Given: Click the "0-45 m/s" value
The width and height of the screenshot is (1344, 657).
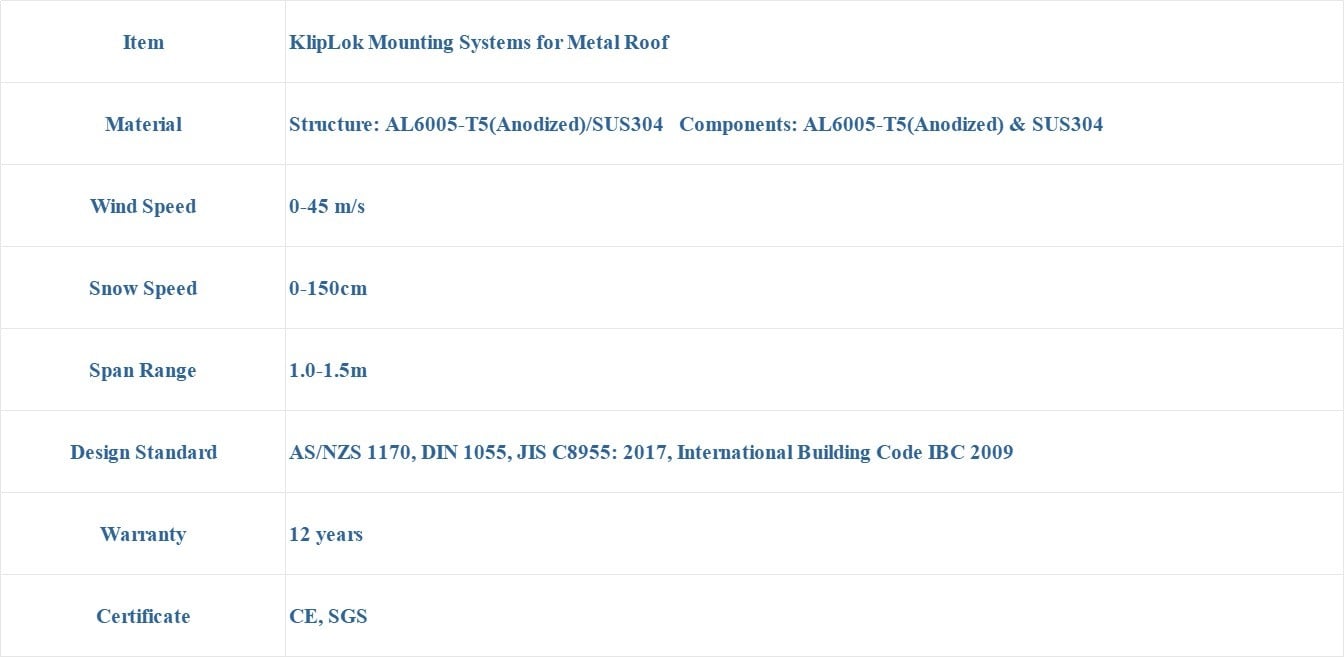Looking at the screenshot, I should (327, 206).
